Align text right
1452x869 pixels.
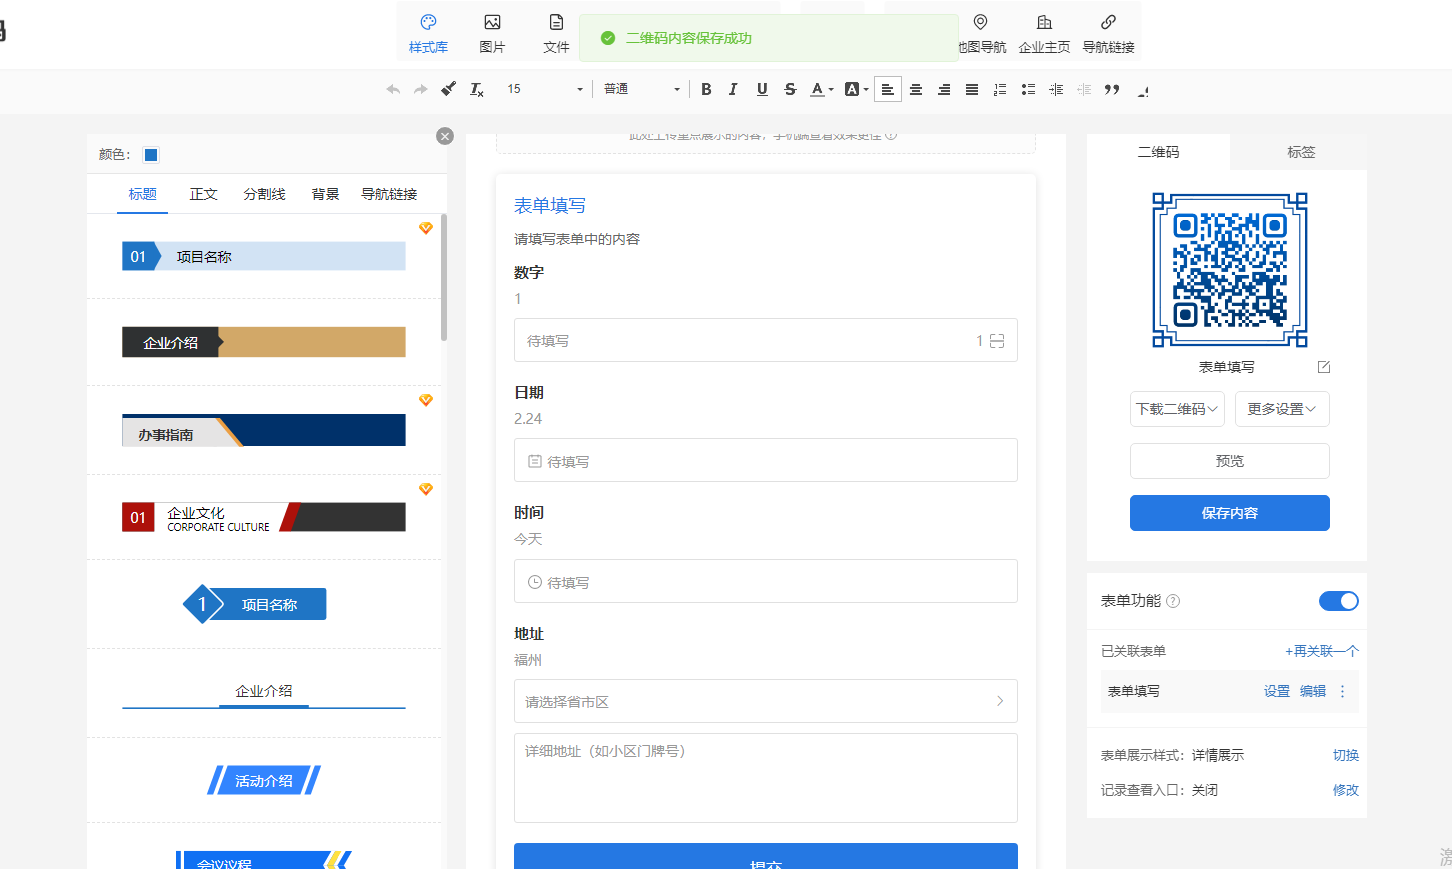pos(943,89)
